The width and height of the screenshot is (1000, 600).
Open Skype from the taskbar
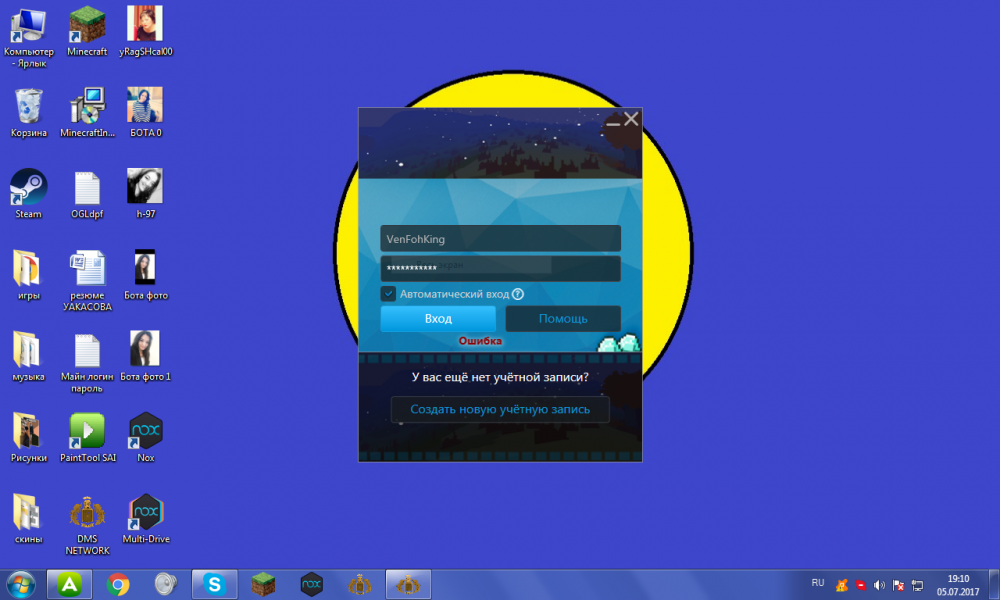(213, 584)
